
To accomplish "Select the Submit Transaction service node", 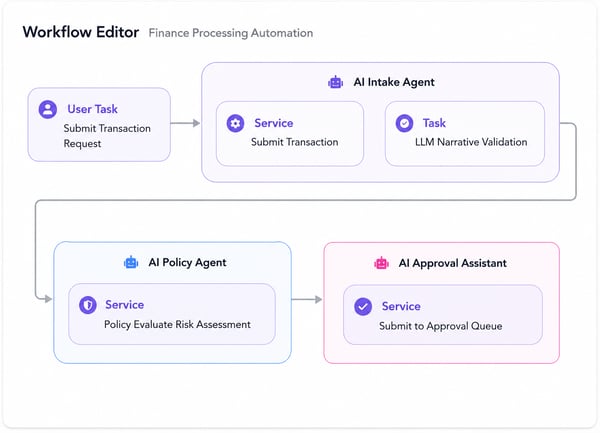I will (x=290, y=133).
